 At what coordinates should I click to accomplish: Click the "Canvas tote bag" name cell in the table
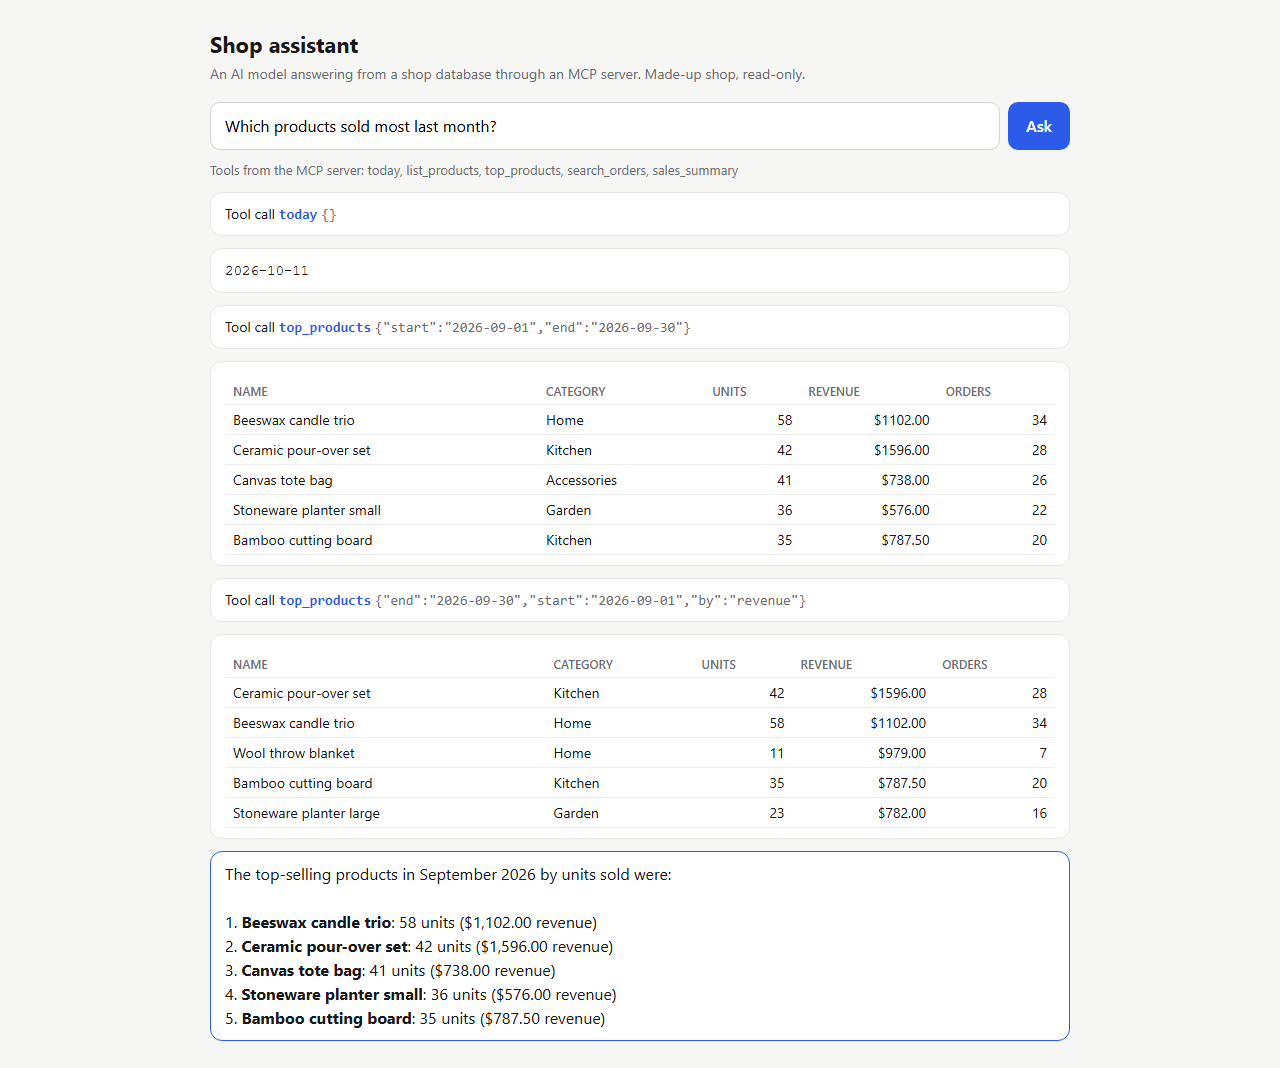(283, 480)
